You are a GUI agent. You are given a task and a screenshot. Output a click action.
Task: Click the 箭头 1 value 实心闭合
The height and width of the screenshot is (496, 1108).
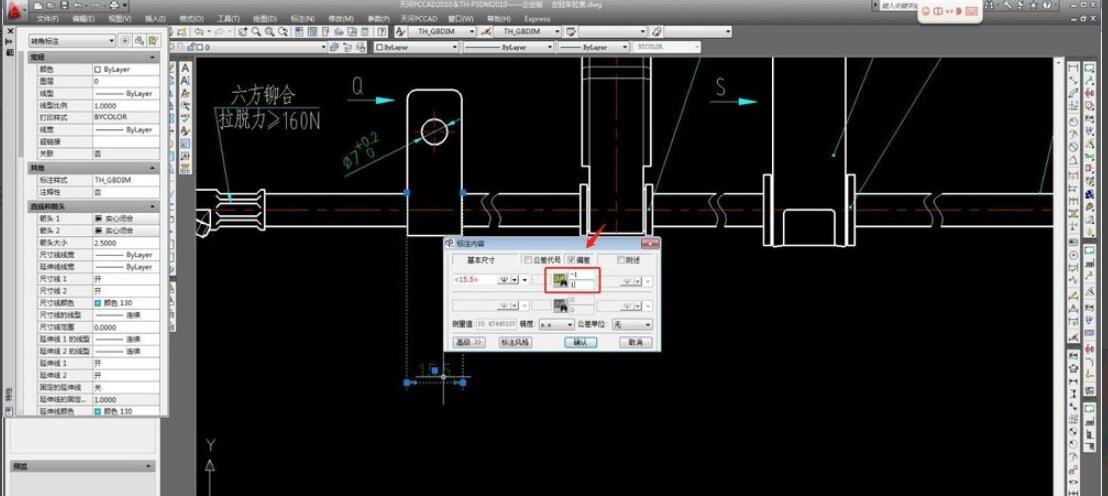[126, 218]
